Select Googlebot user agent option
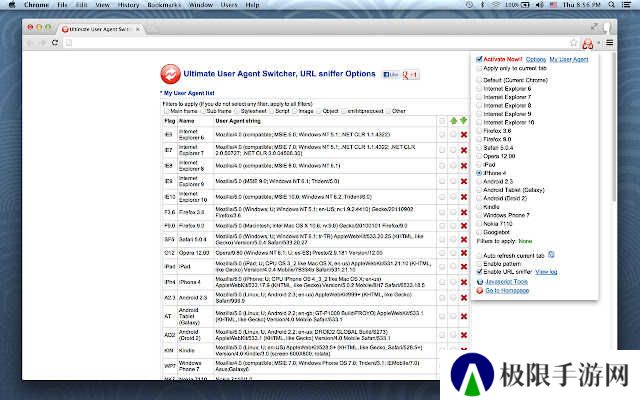 click(479, 232)
